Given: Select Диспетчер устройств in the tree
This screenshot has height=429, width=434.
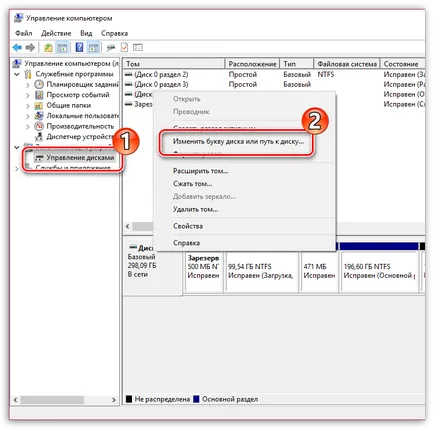Looking at the screenshot, I should (x=80, y=137).
